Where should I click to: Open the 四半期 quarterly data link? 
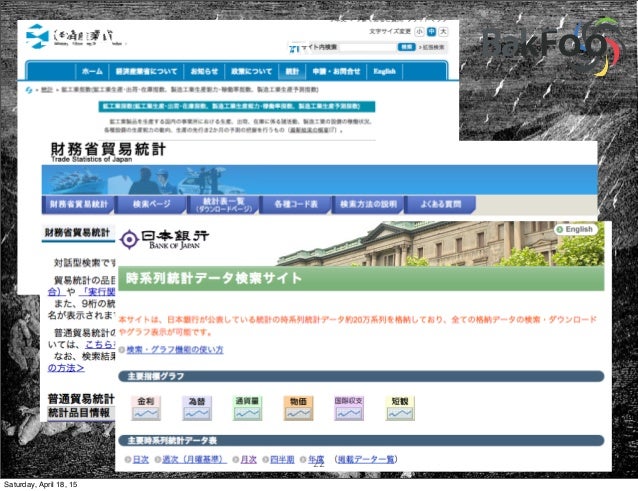pyautogui.click(x=282, y=459)
